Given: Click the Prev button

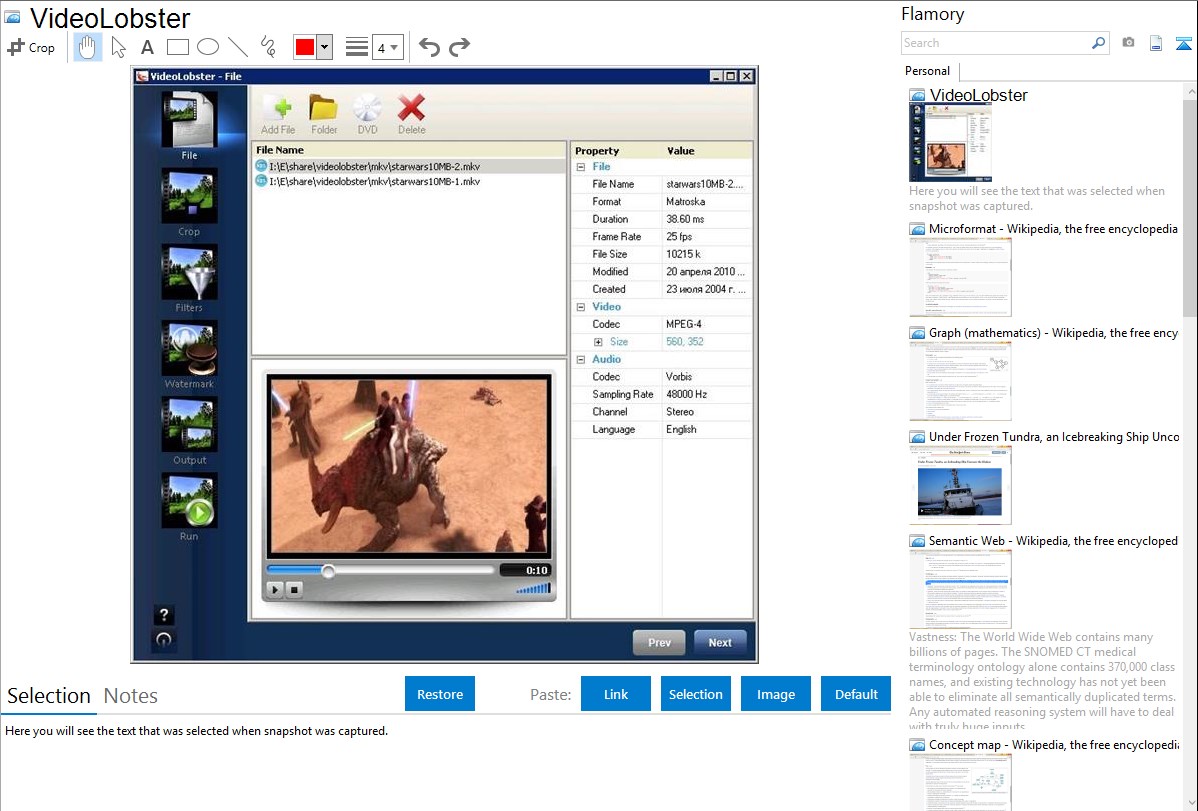Looking at the screenshot, I should 659,642.
